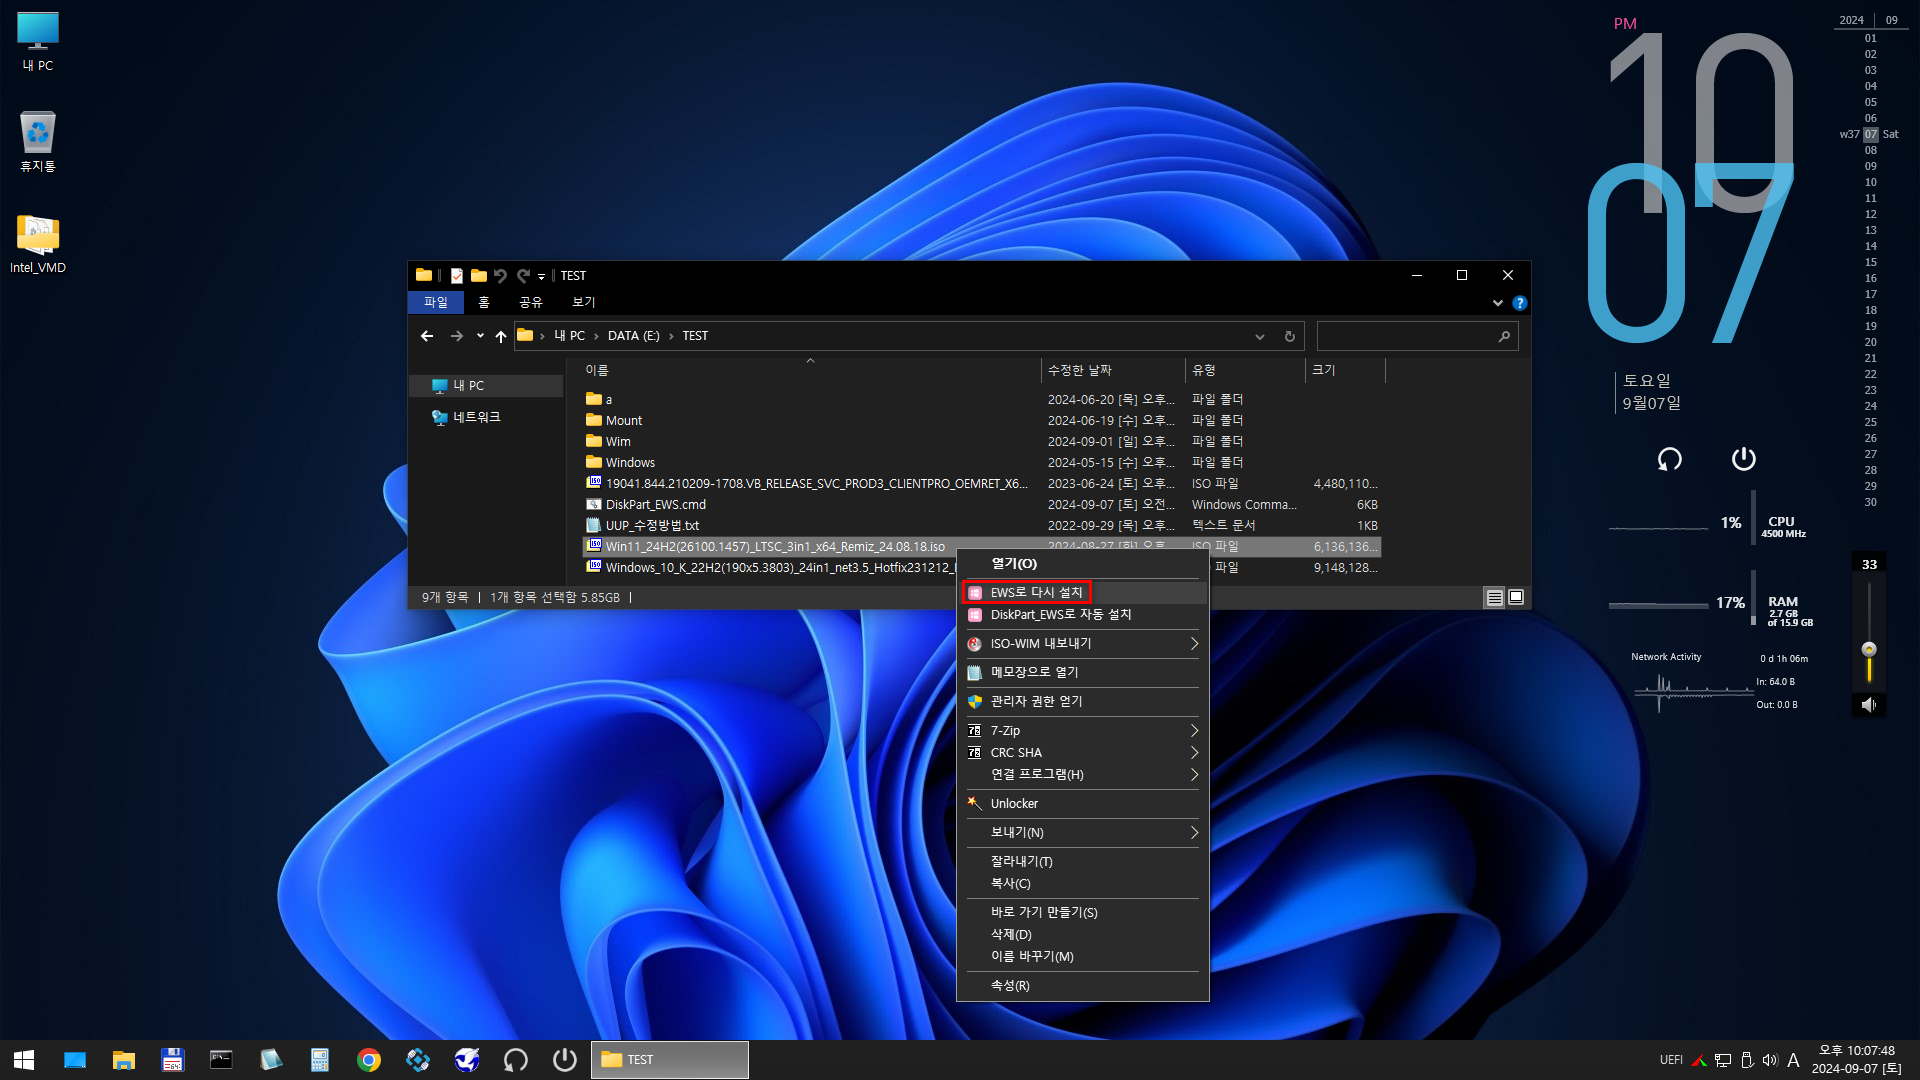Click the Redo icon in title bar

coord(523,276)
